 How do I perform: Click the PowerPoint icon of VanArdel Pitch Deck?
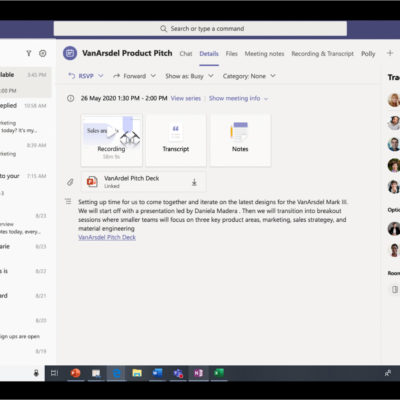point(92,182)
